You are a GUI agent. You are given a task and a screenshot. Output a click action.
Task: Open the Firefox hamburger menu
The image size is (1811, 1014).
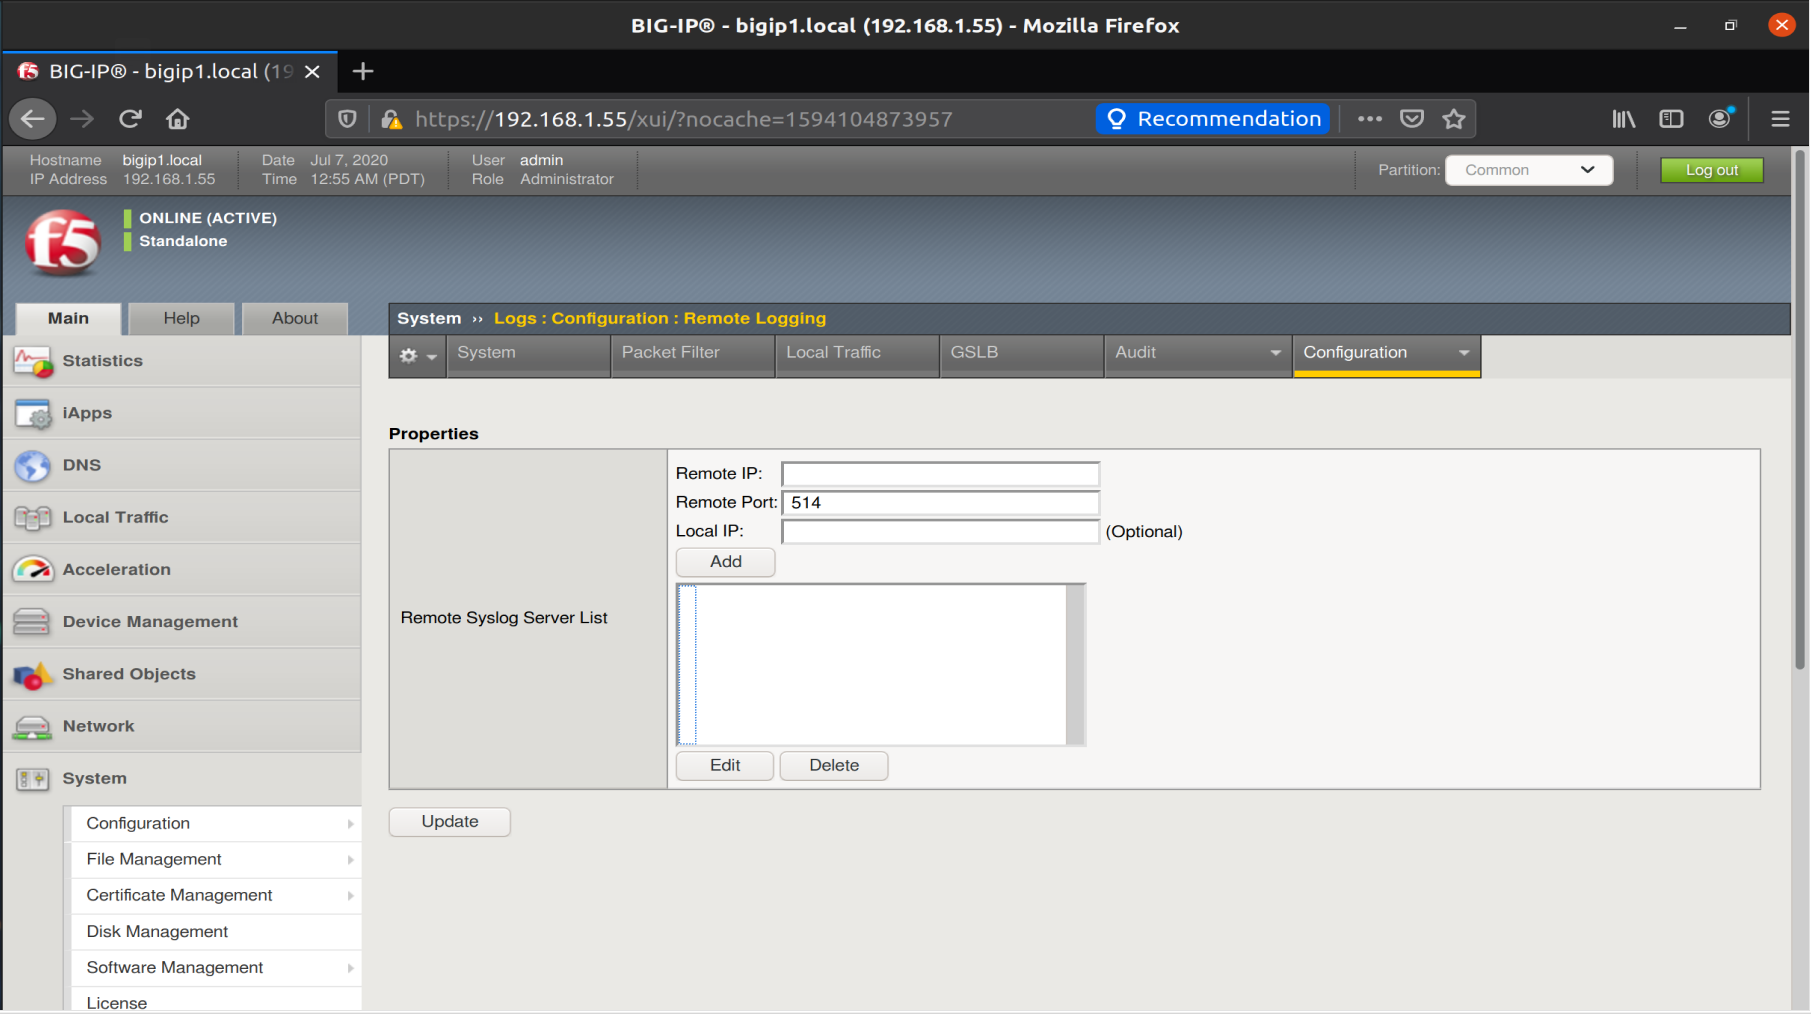click(1780, 119)
